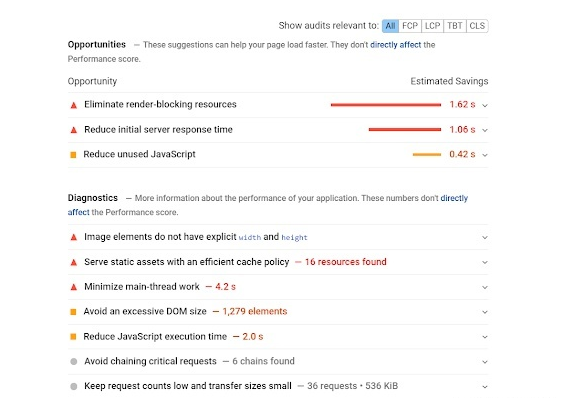Click gray circle icon beside Avoid chaining critical requests
Screen dimensions: 579x398
(73, 361)
